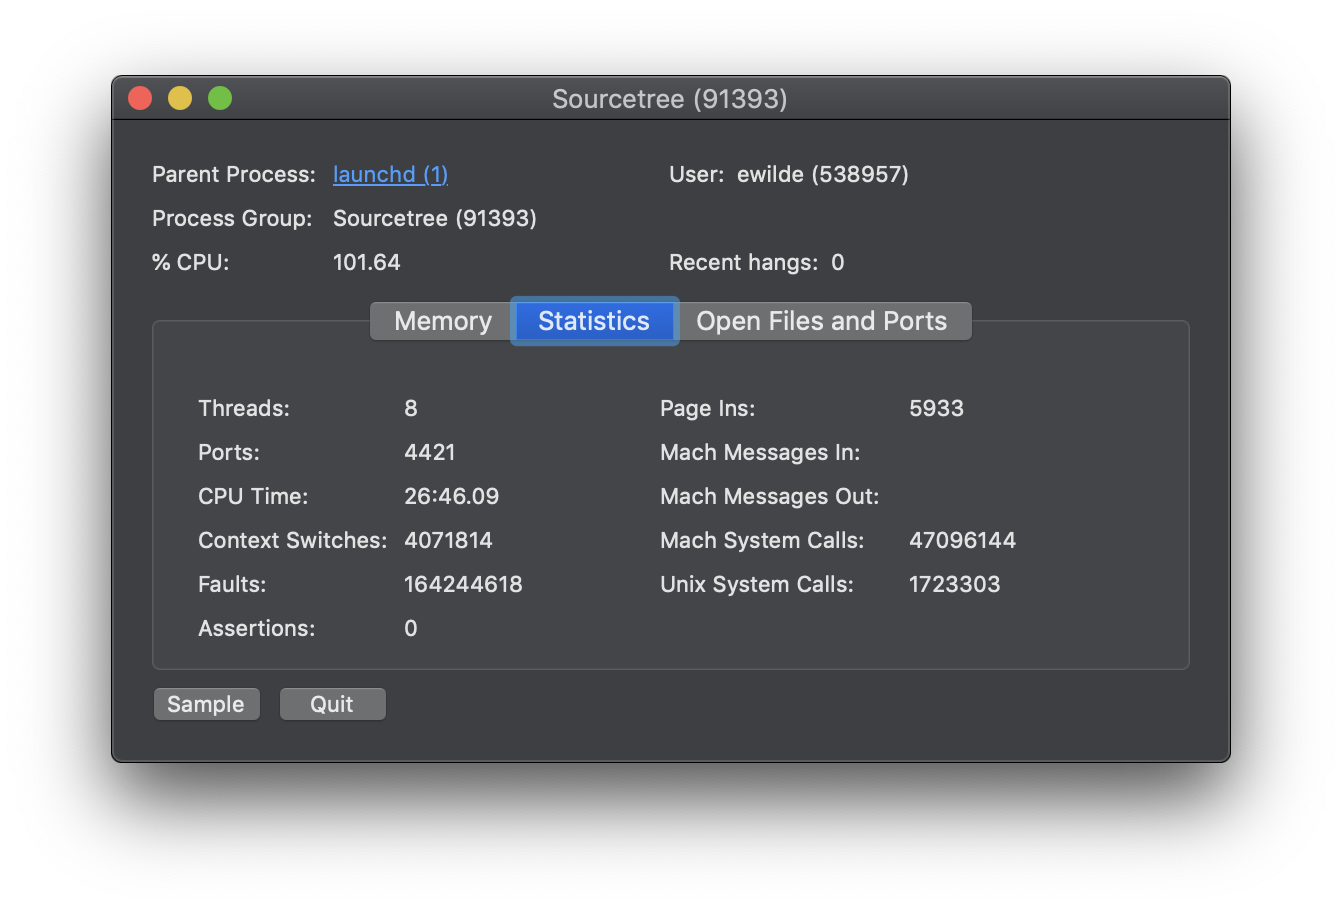This screenshot has height=910, width=1342.
Task: Select the Statistics tab
Action: tap(594, 321)
